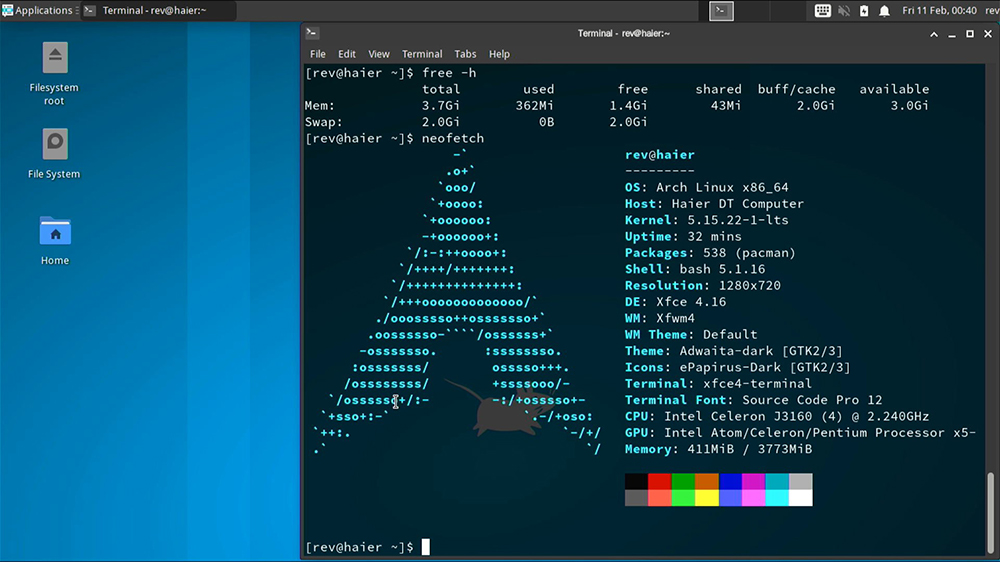Open the View menu in Terminal

379,54
